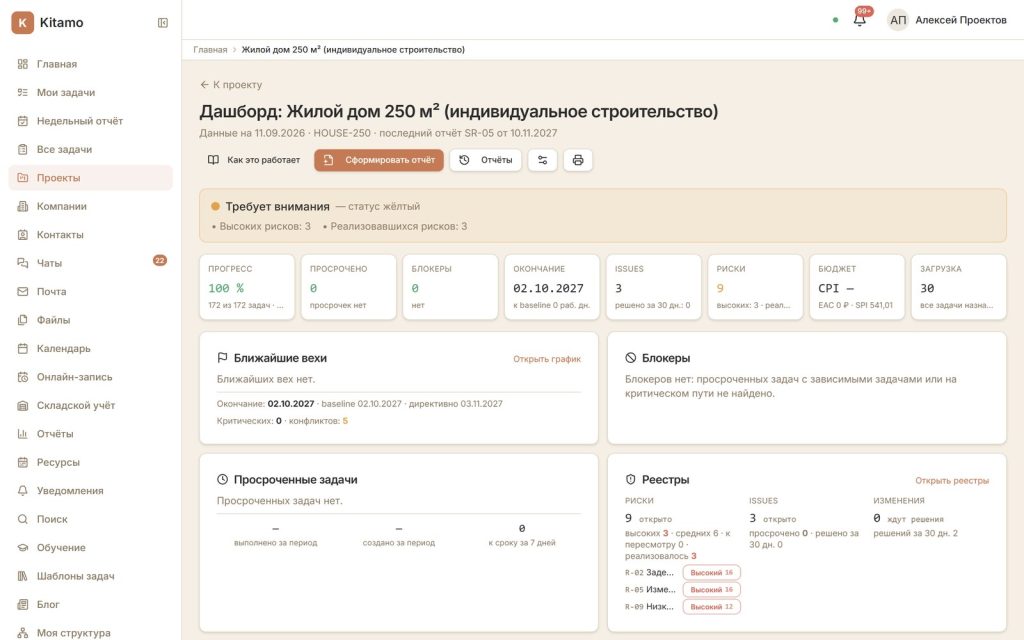
Task: Click the Уведомления bell icon in the sidebar
Action: [23, 490]
